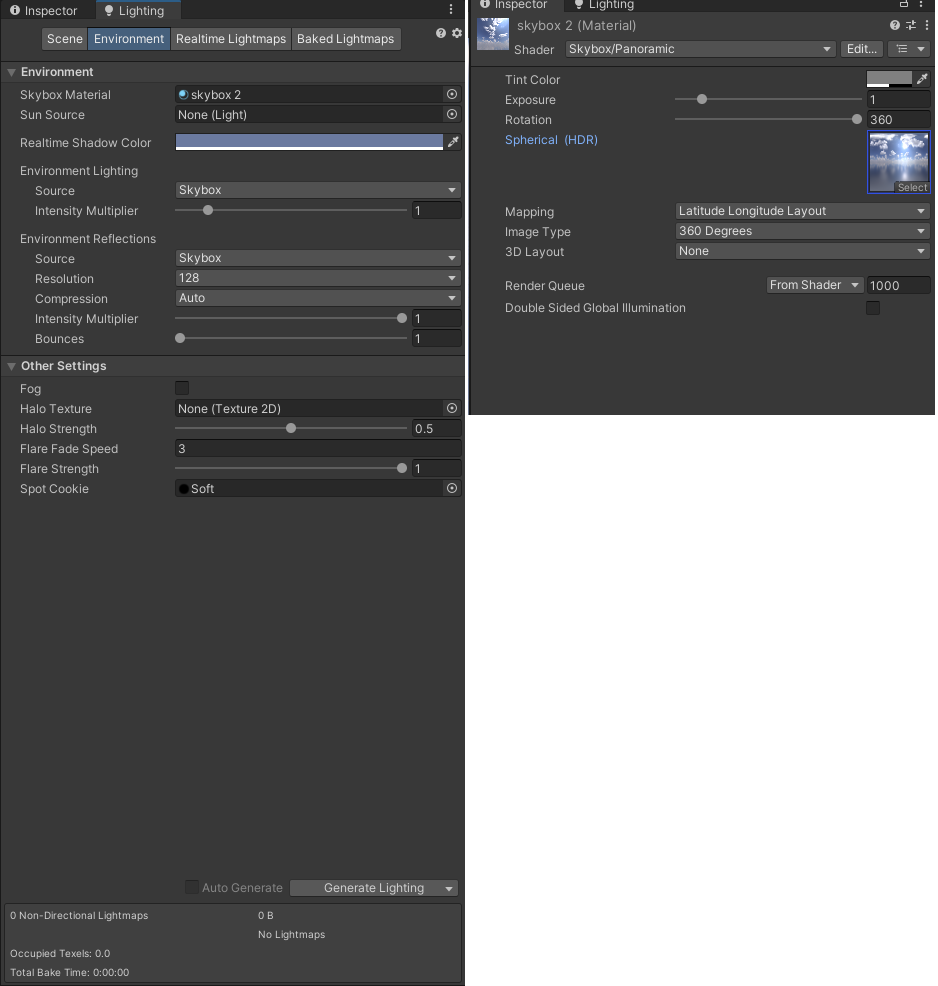Use eyedropper for Realtime Shadow Color
Viewport: 938px width, 986px height.
coord(453,142)
